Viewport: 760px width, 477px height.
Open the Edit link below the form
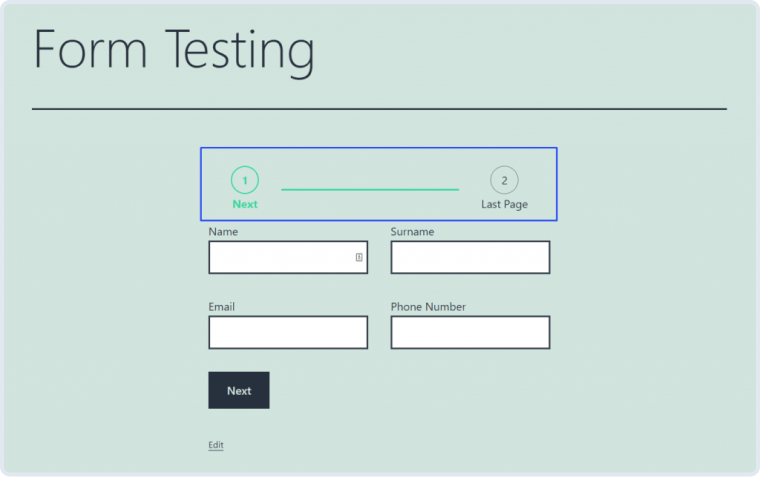216,445
